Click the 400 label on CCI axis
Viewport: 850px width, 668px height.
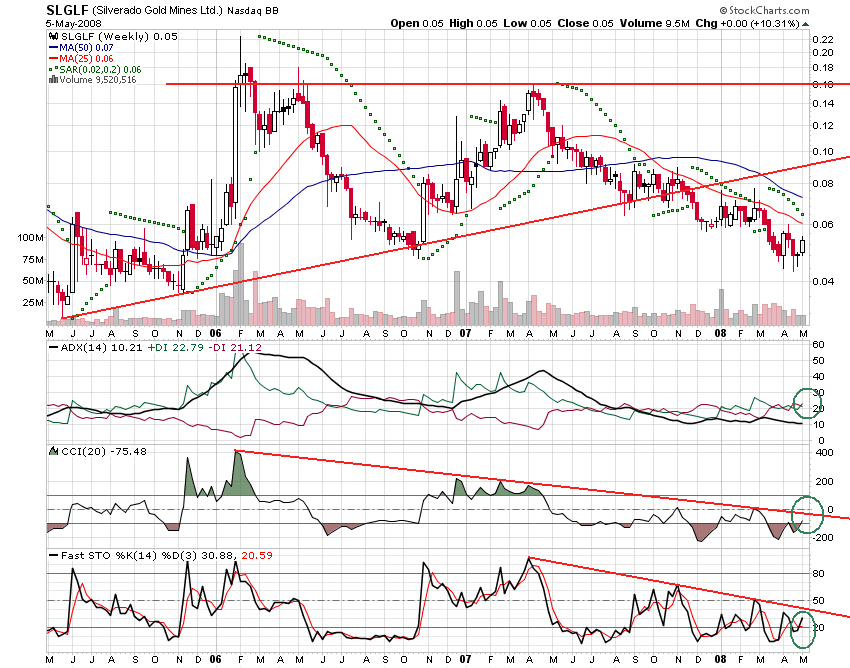point(824,453)
